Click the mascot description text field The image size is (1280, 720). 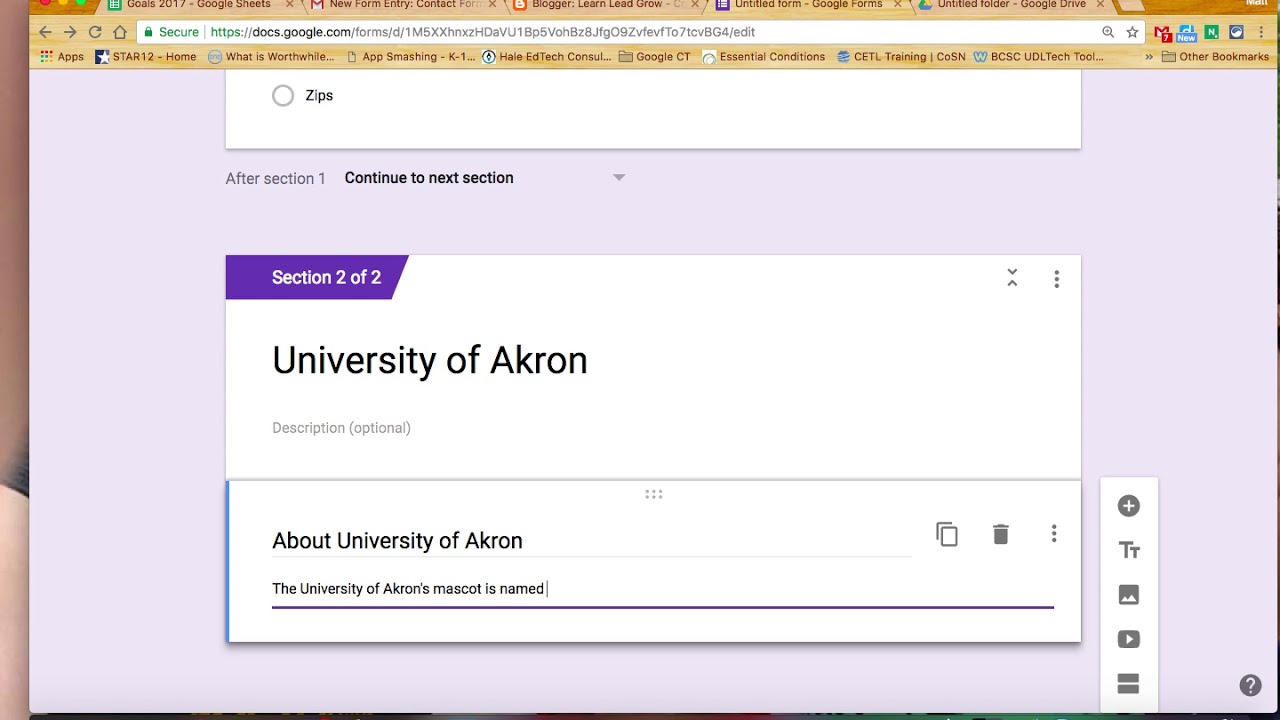[662, 589]
